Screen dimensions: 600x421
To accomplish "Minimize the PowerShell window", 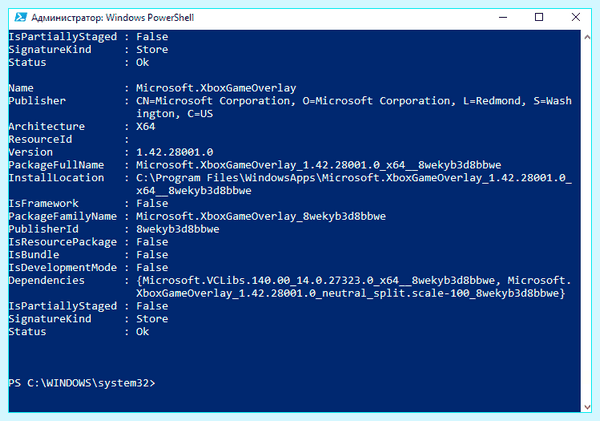I will click(x=503, y=17).
